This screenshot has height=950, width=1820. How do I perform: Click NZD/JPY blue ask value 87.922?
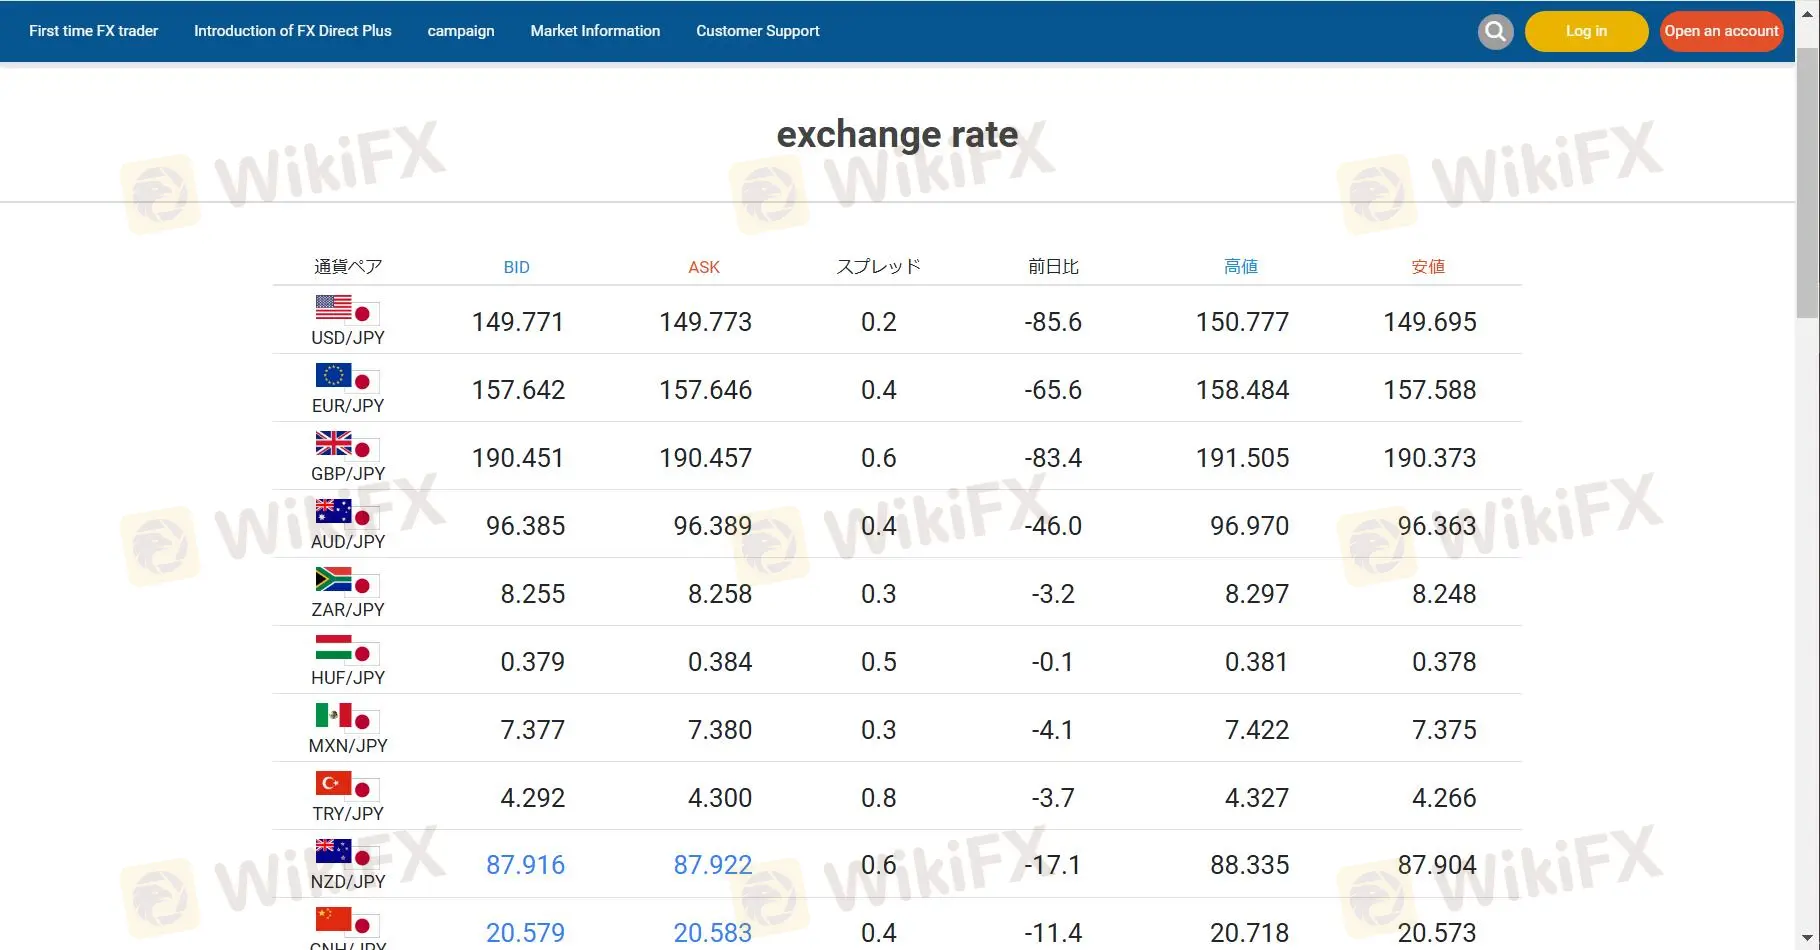[712, 865]
